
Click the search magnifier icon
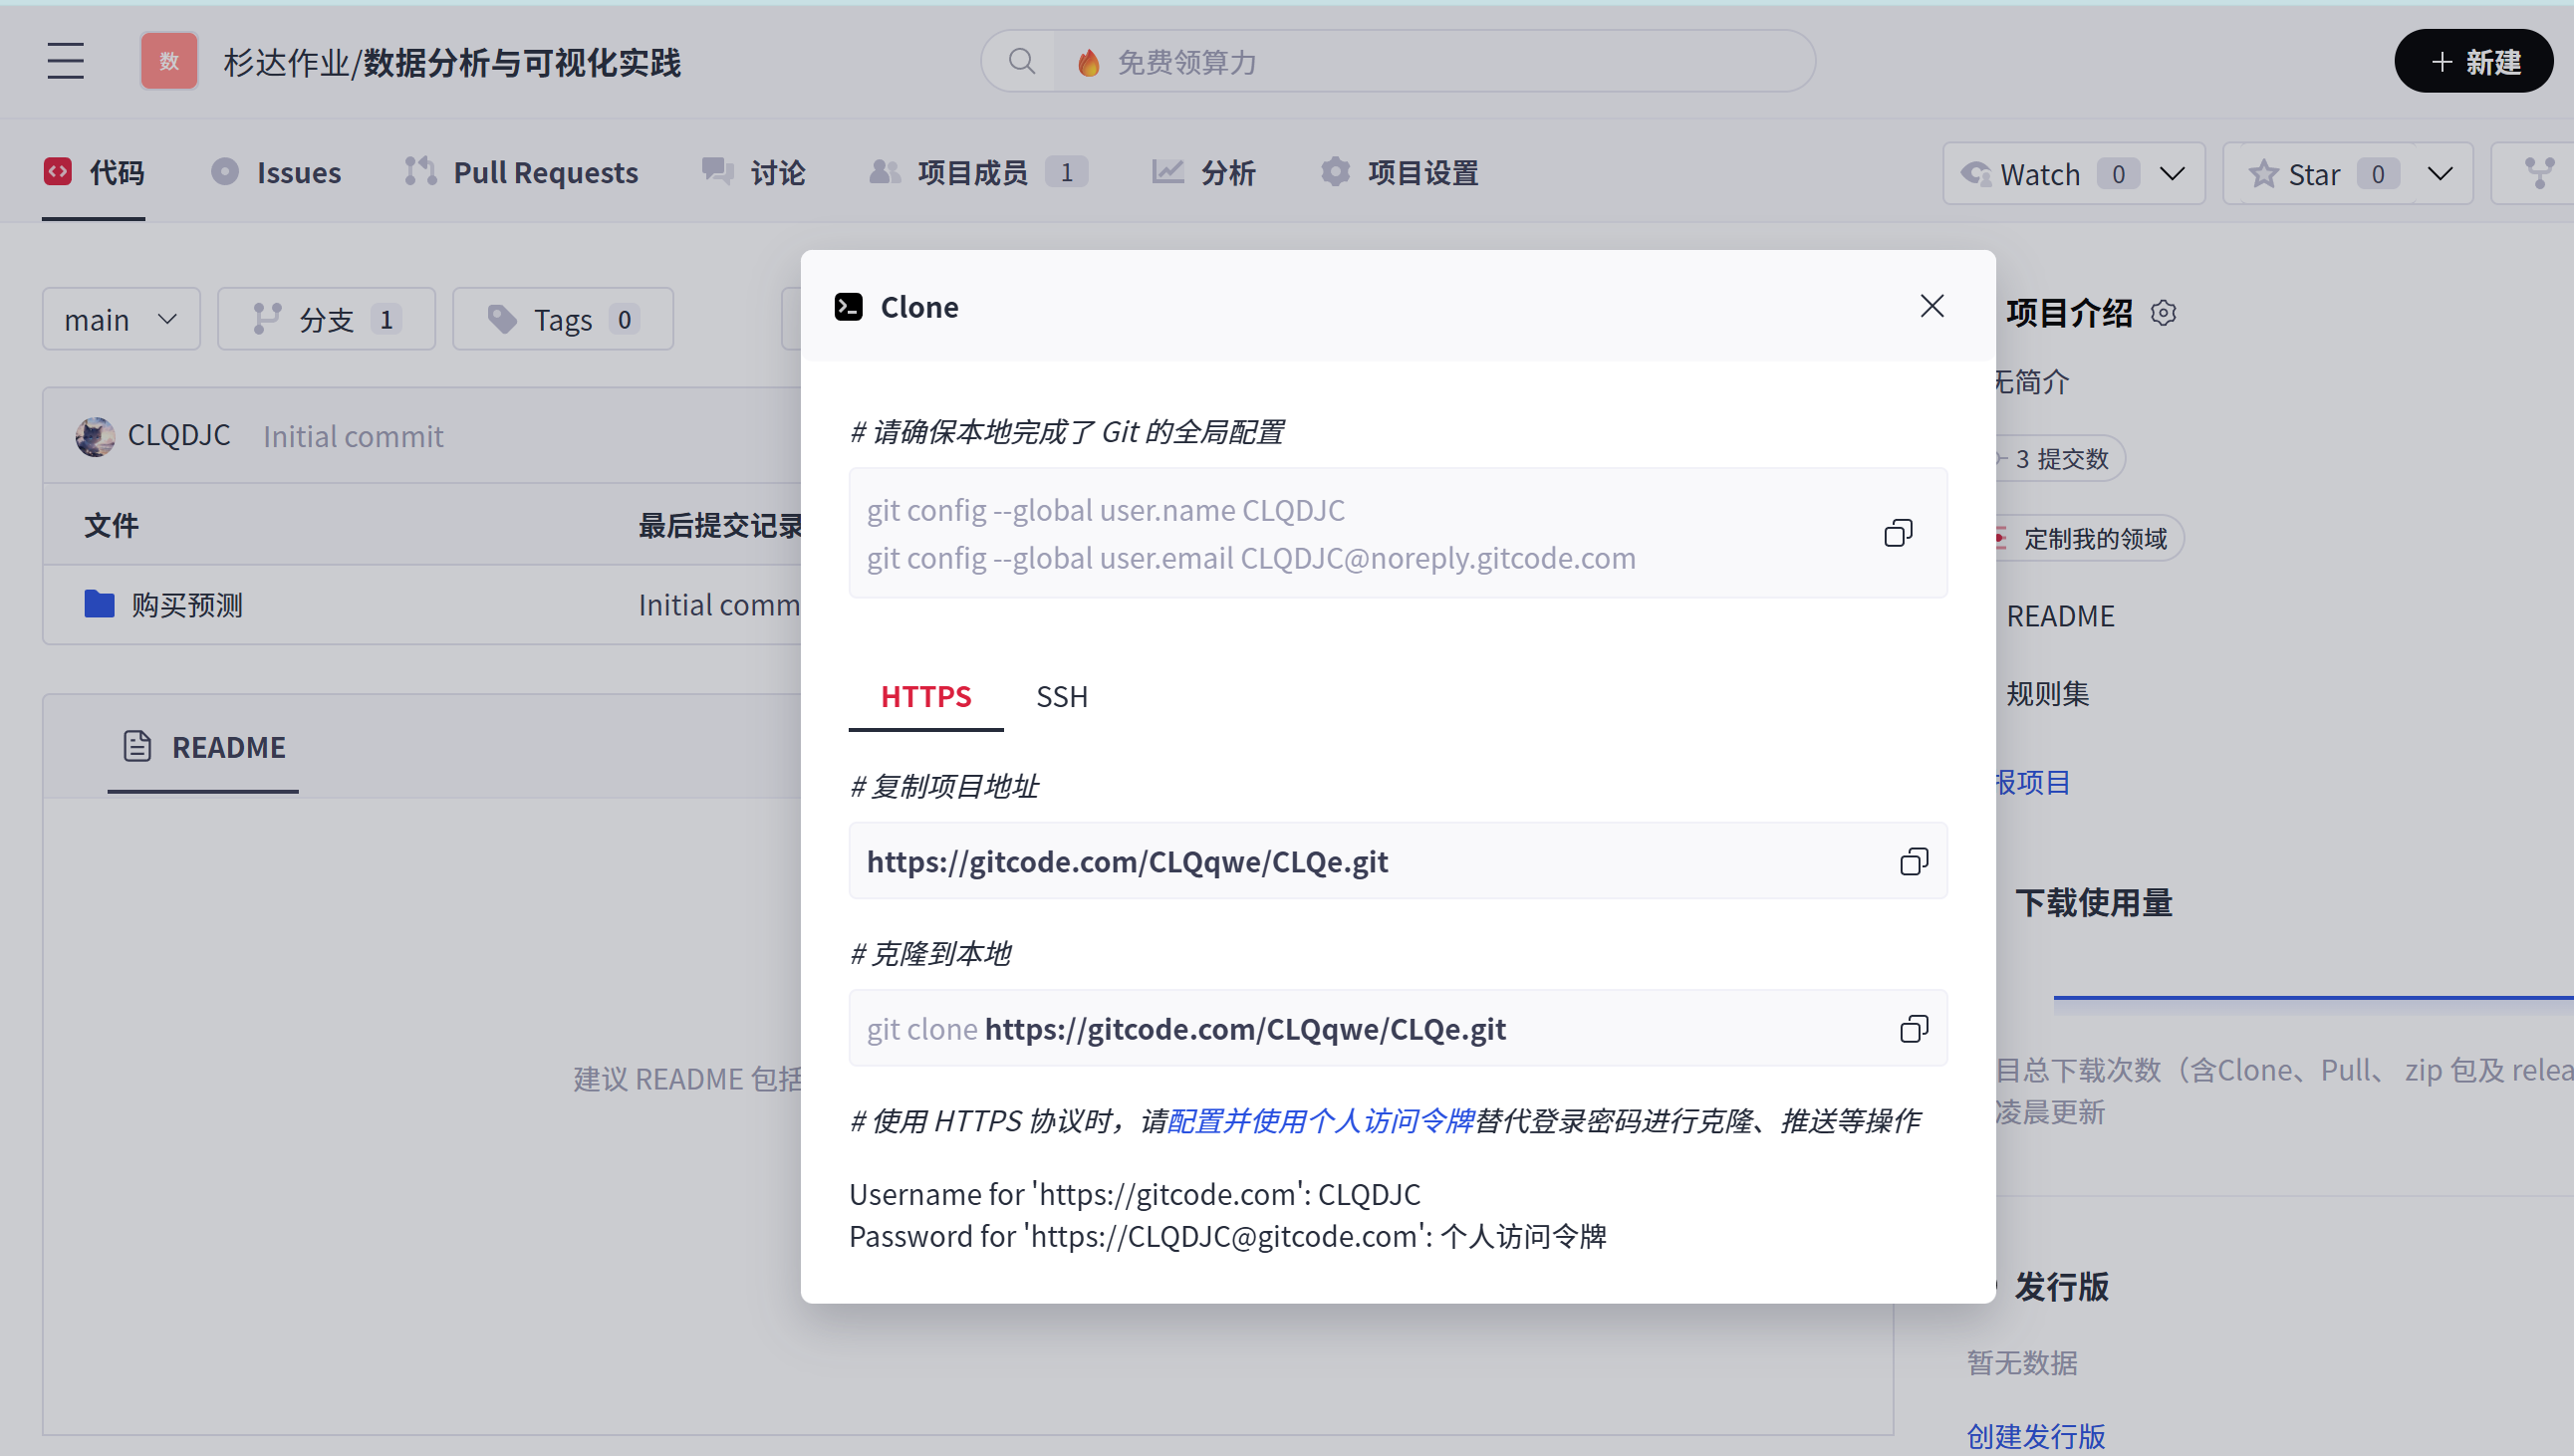1021,62
